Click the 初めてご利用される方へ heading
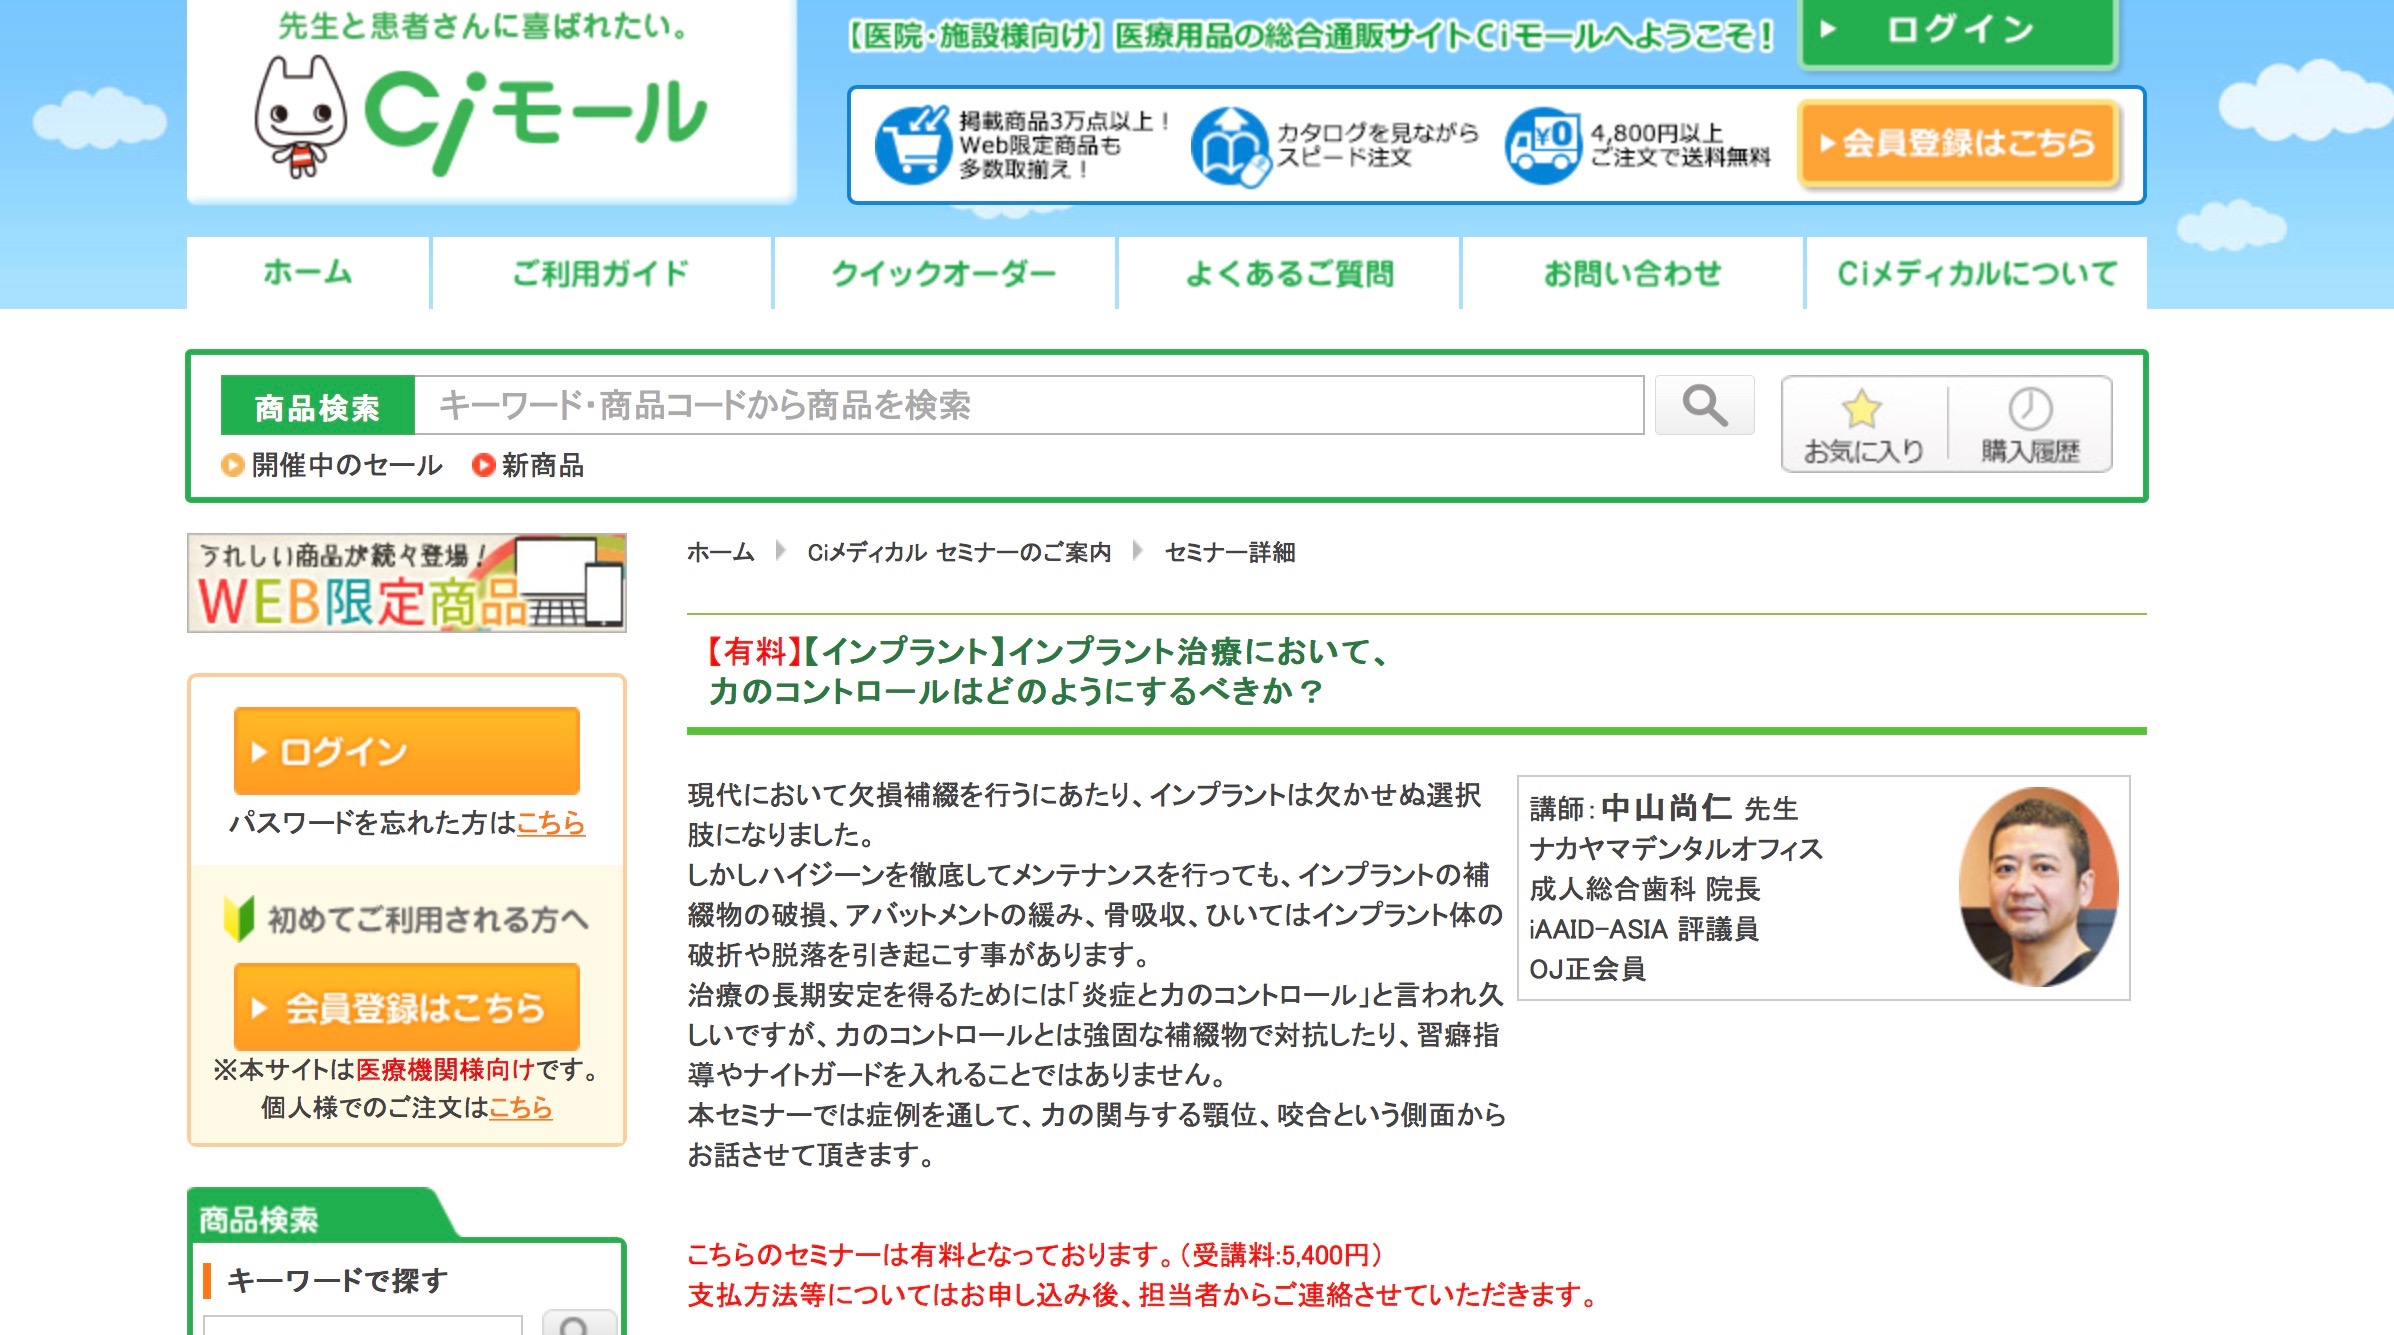This screenshot has width=2394, height=1335. click(x=428, y=919)
